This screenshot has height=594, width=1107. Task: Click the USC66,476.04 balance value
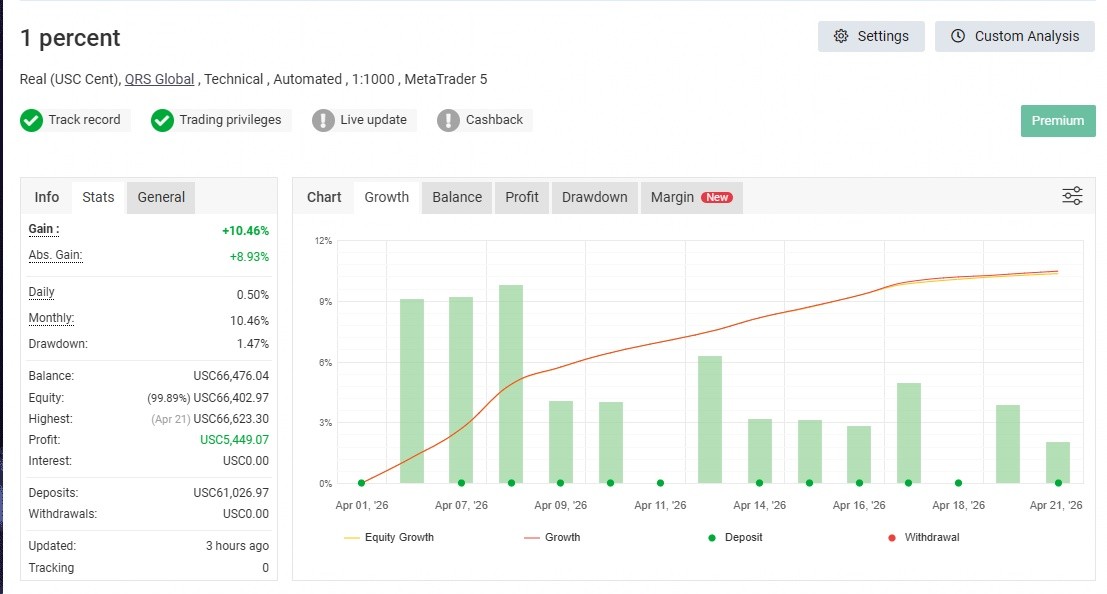point(231,376)
